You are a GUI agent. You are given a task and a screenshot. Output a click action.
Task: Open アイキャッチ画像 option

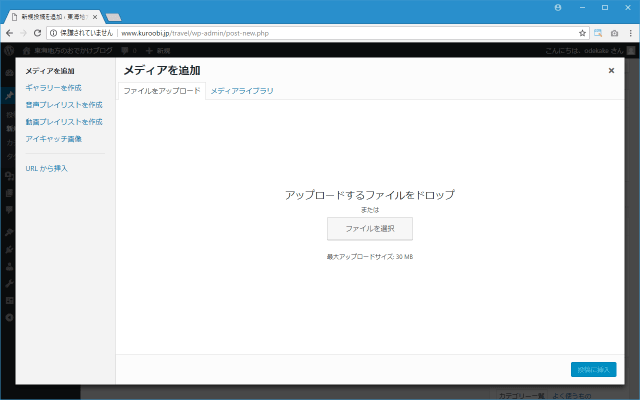54,138
